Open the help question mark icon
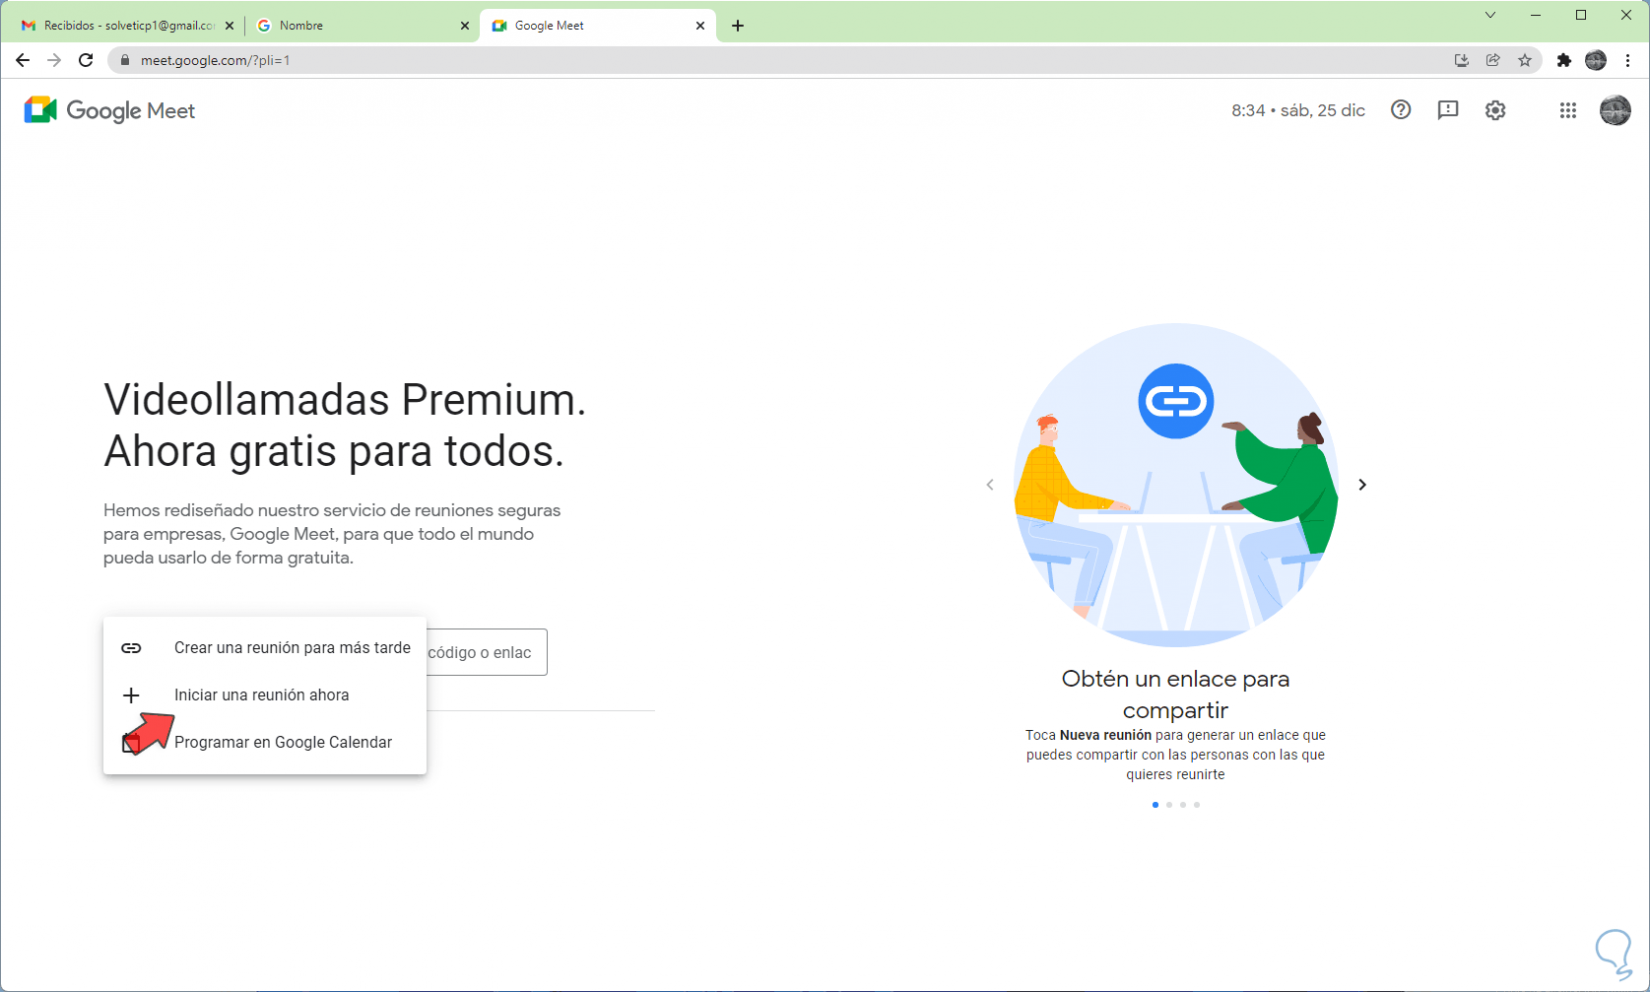Screen dimensions: 1650x992 [x=1400, y=110]
